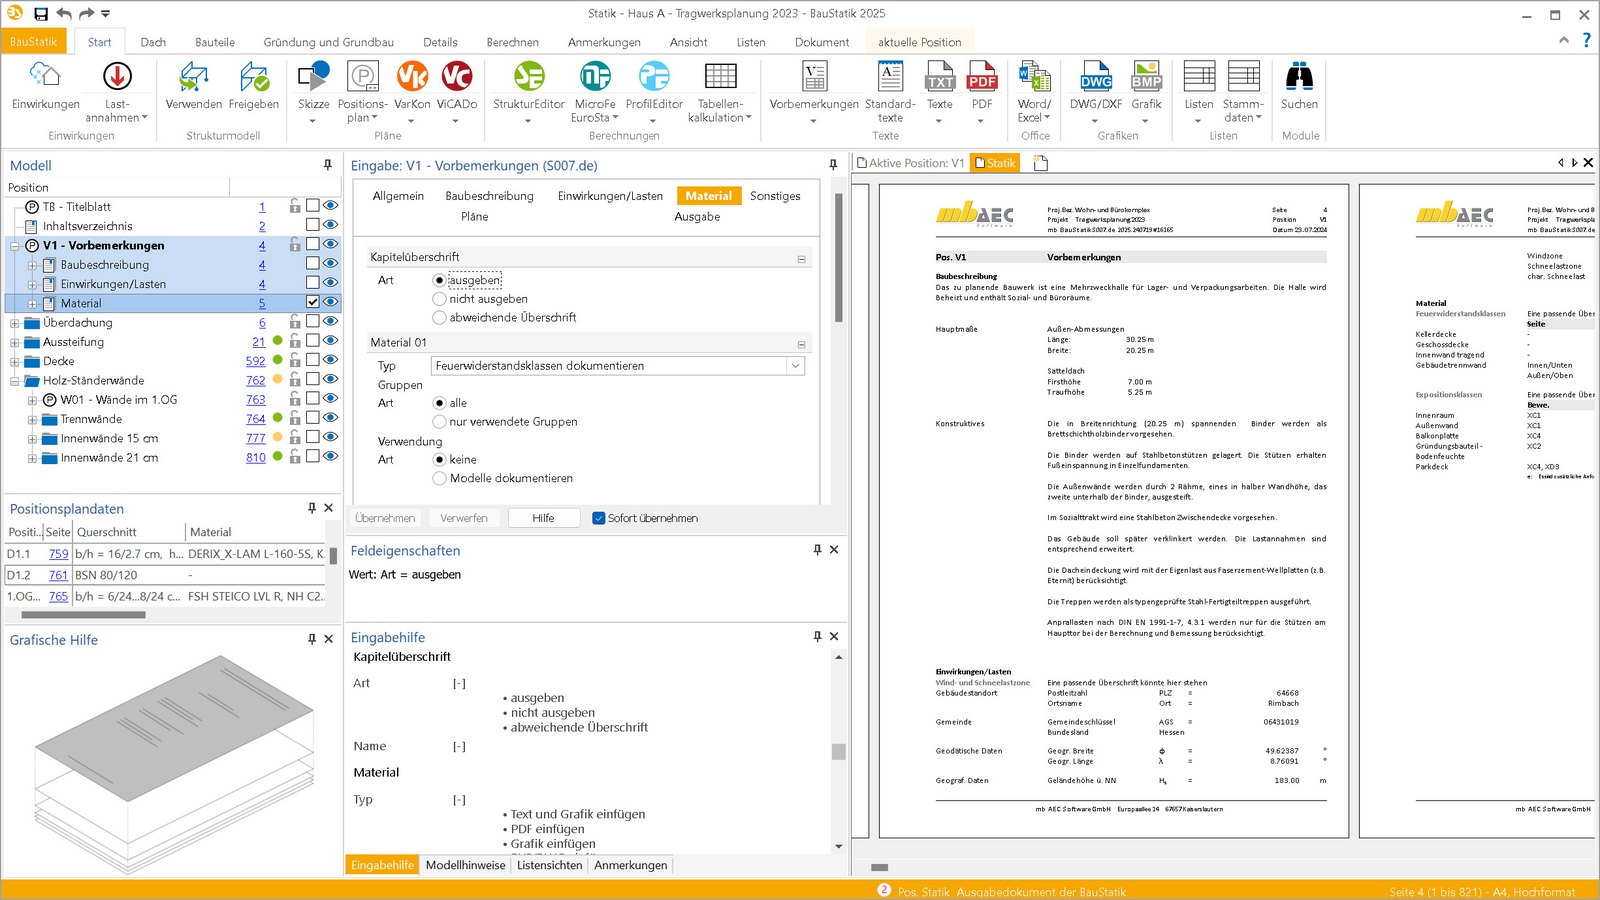Screen dimensions: 1600x900
Task: Open the ProfilEditor tool
Action: (654, 78)
